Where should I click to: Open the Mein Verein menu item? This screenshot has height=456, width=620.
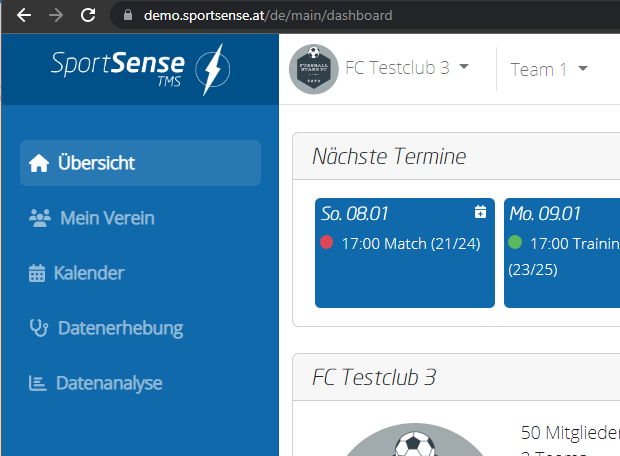tap(107, 218)
